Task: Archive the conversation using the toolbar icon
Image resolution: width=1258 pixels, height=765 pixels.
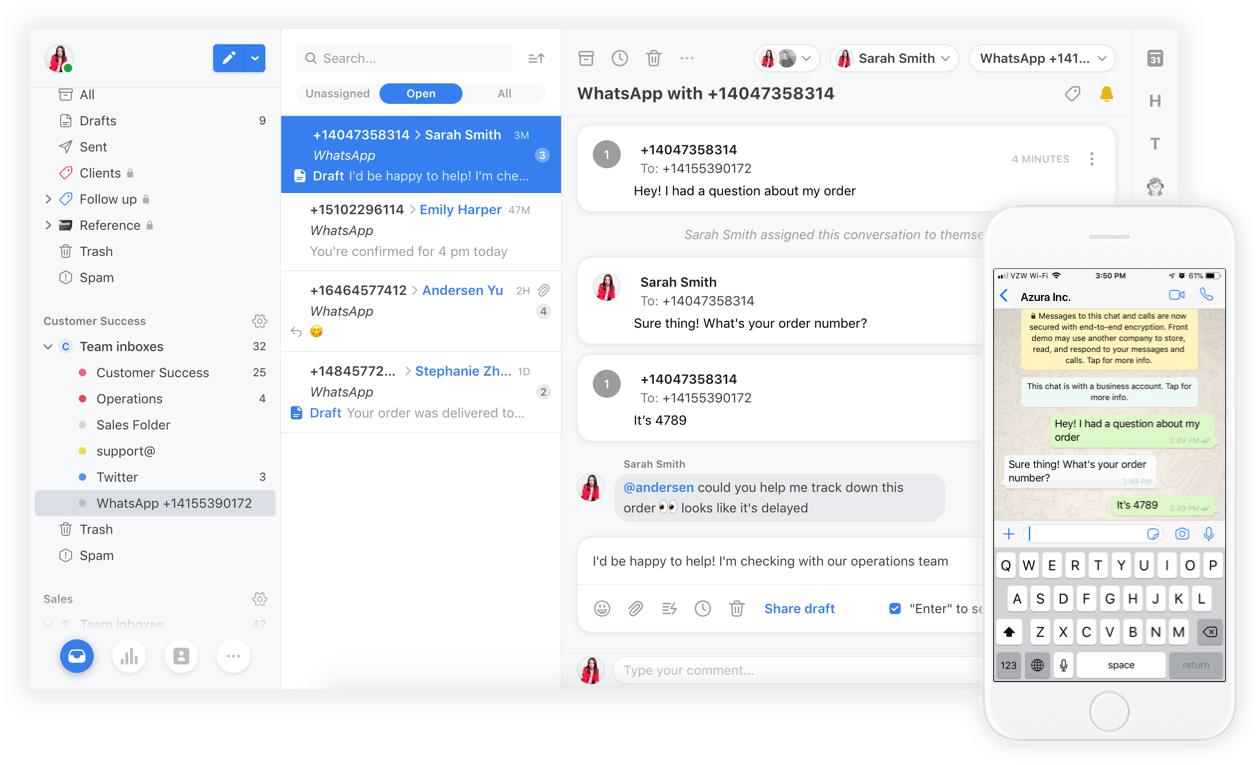Action: point(586,58)
